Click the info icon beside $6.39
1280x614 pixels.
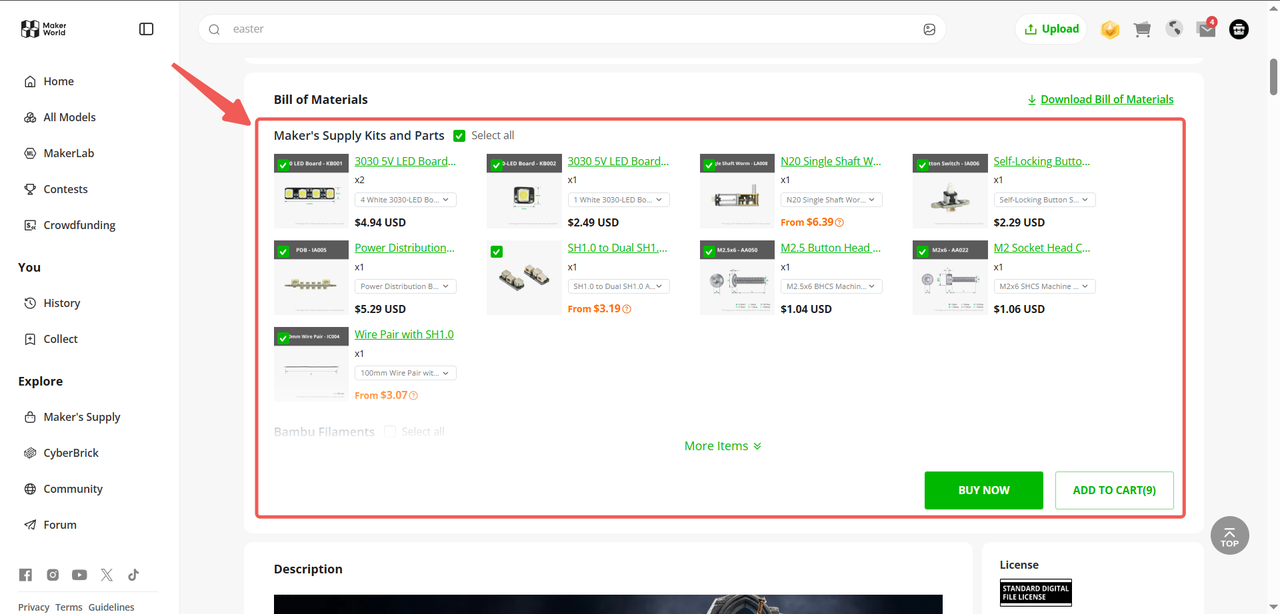[839, 222]
